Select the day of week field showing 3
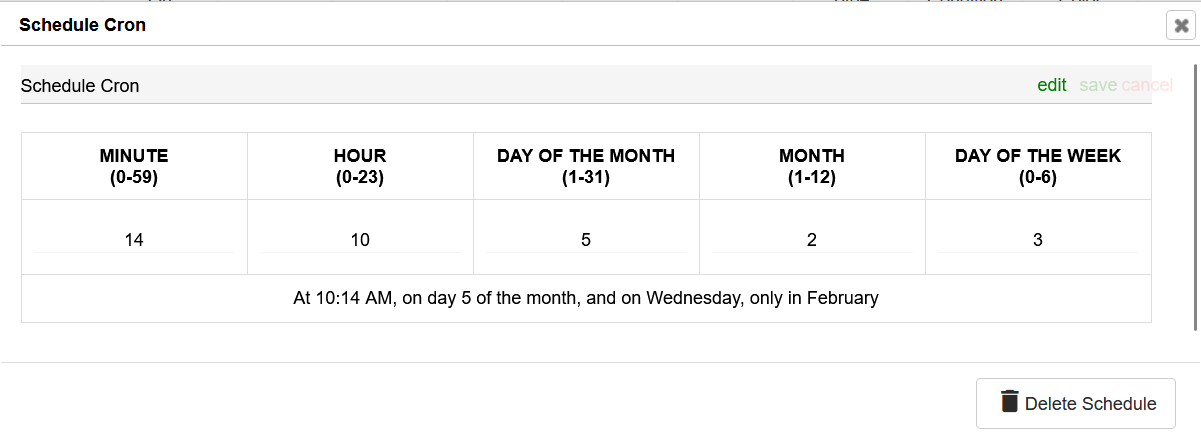The height and width of the screenshot is (447, 1201). 1038,240
